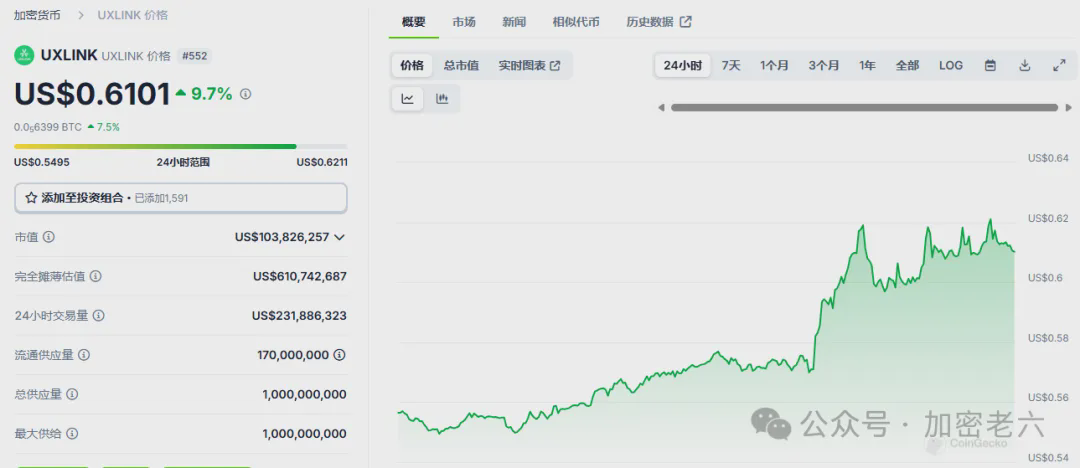1080x468 pixels.
Task: Open info icon next to 总供应量
Action: (72, 394)
